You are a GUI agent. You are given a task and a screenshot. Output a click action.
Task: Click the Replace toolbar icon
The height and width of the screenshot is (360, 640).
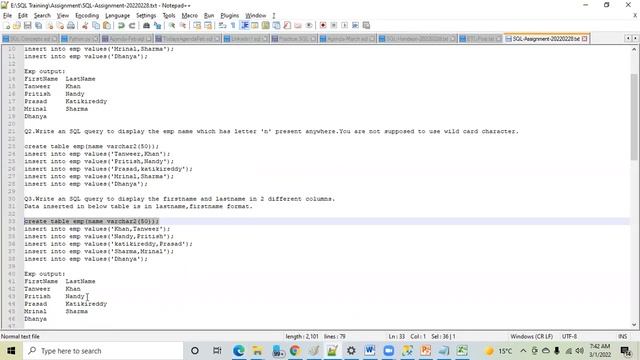pyautogui.click(x=157, y=26)
